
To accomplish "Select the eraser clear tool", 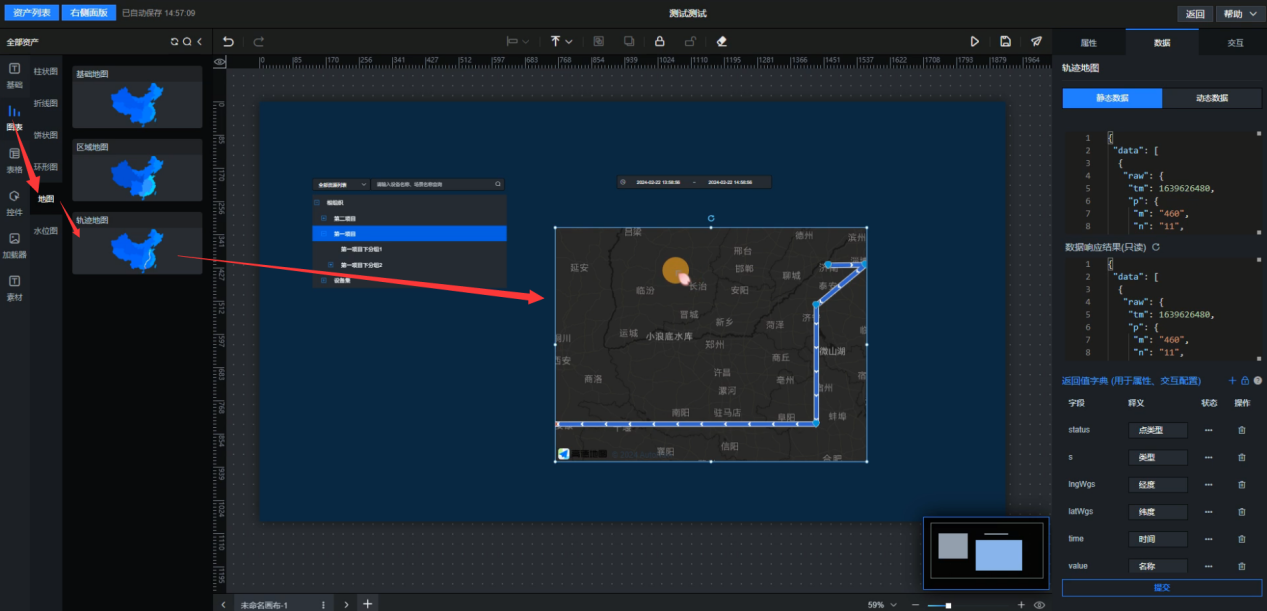I will (722, 42).
